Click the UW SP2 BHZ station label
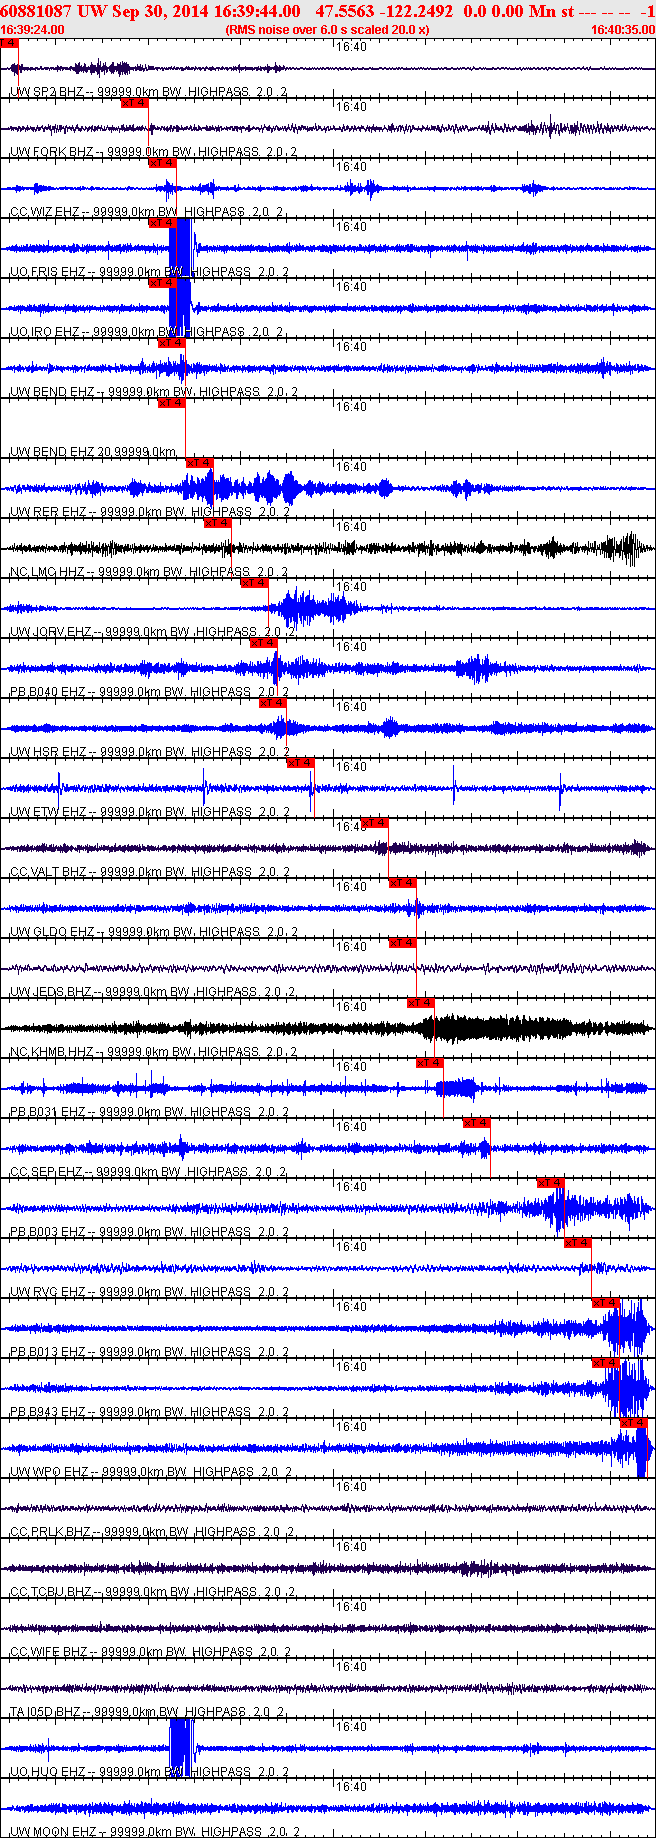Image resolution: width=656 pixels, height=1838 pixels. (47, 92)
